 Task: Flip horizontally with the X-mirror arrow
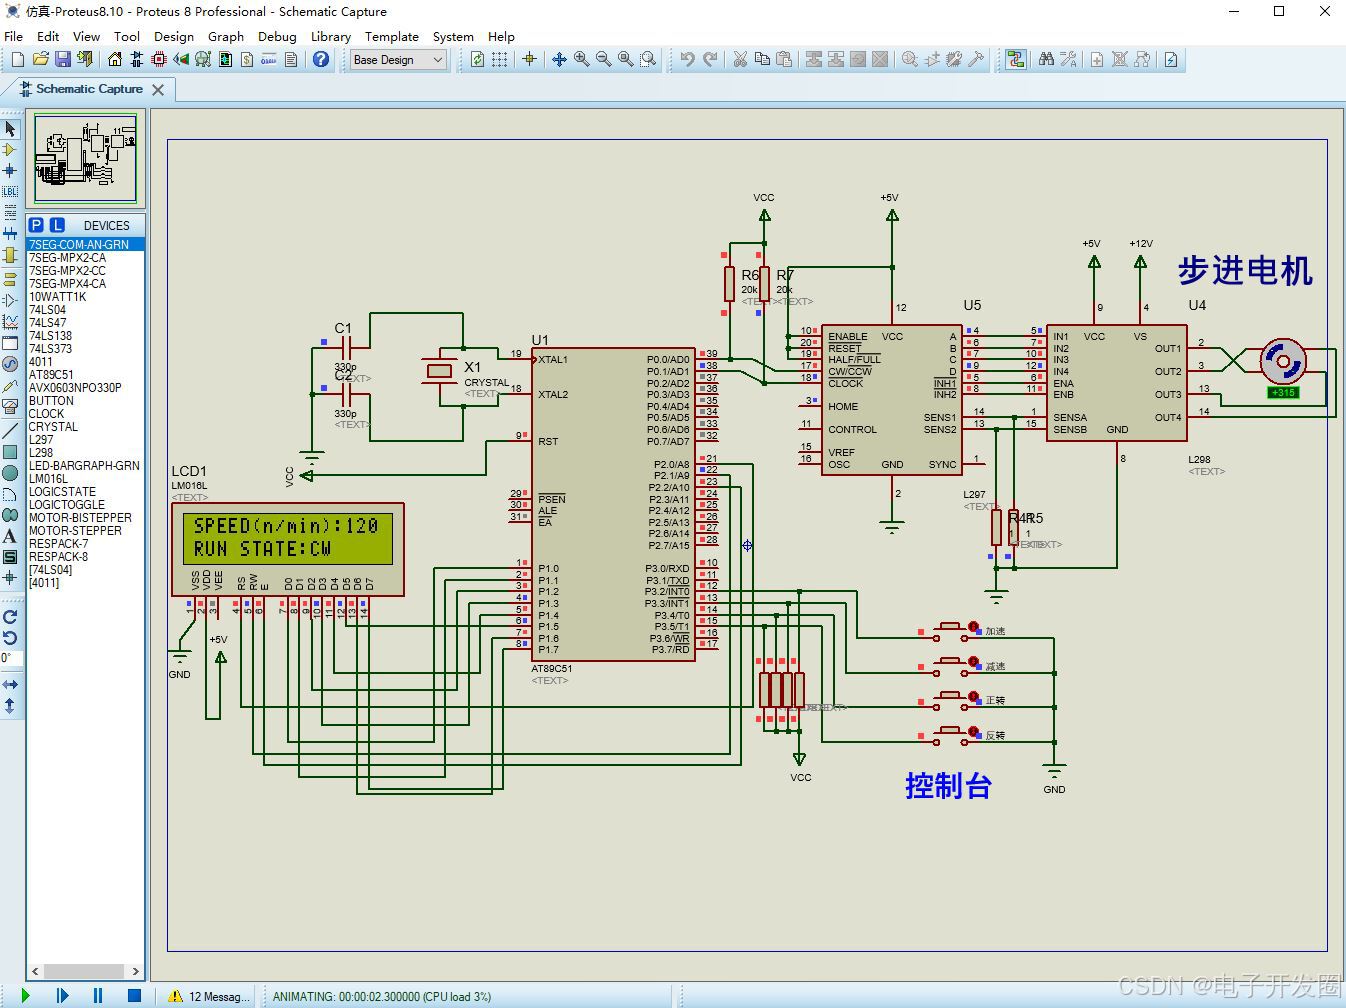10,685
